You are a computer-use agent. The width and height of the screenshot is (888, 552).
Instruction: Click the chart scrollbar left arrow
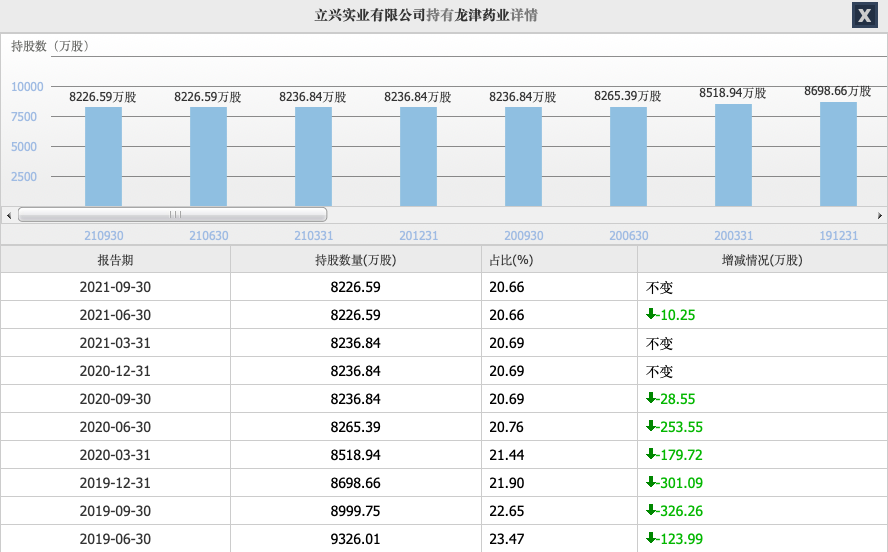9,215
